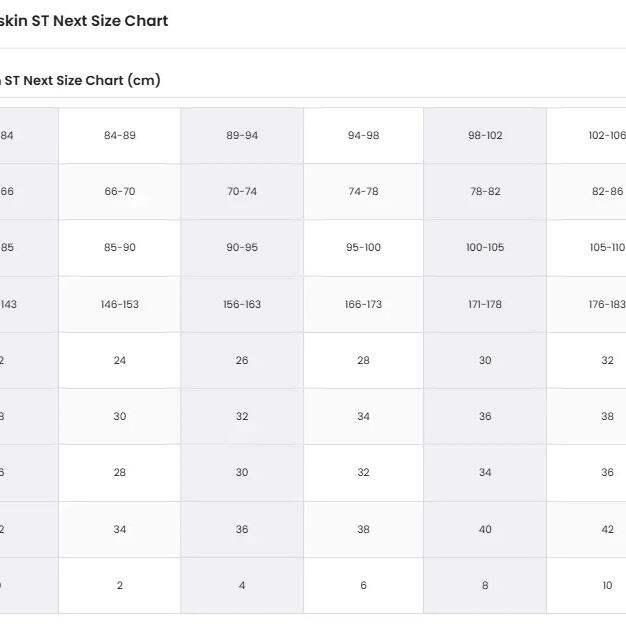Click the 156-163 height cell
626x626 pixels.
pyautogui.click(x=242, y=304)
